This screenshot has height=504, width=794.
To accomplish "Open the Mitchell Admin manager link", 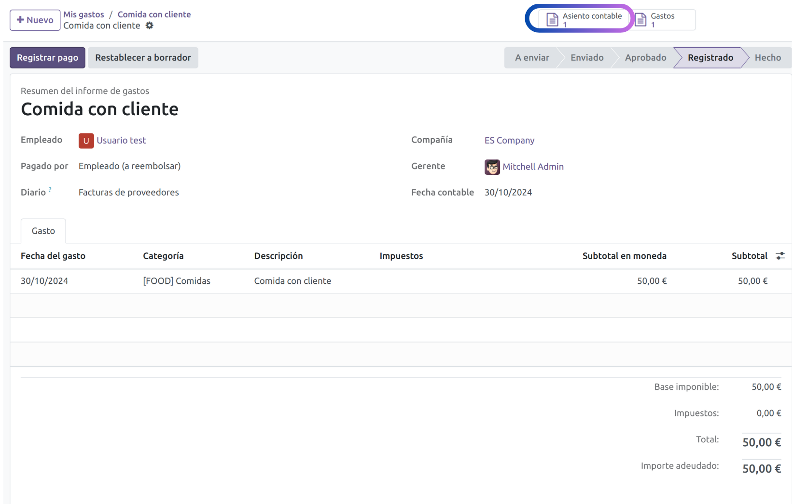I will [x=533, y=167].
